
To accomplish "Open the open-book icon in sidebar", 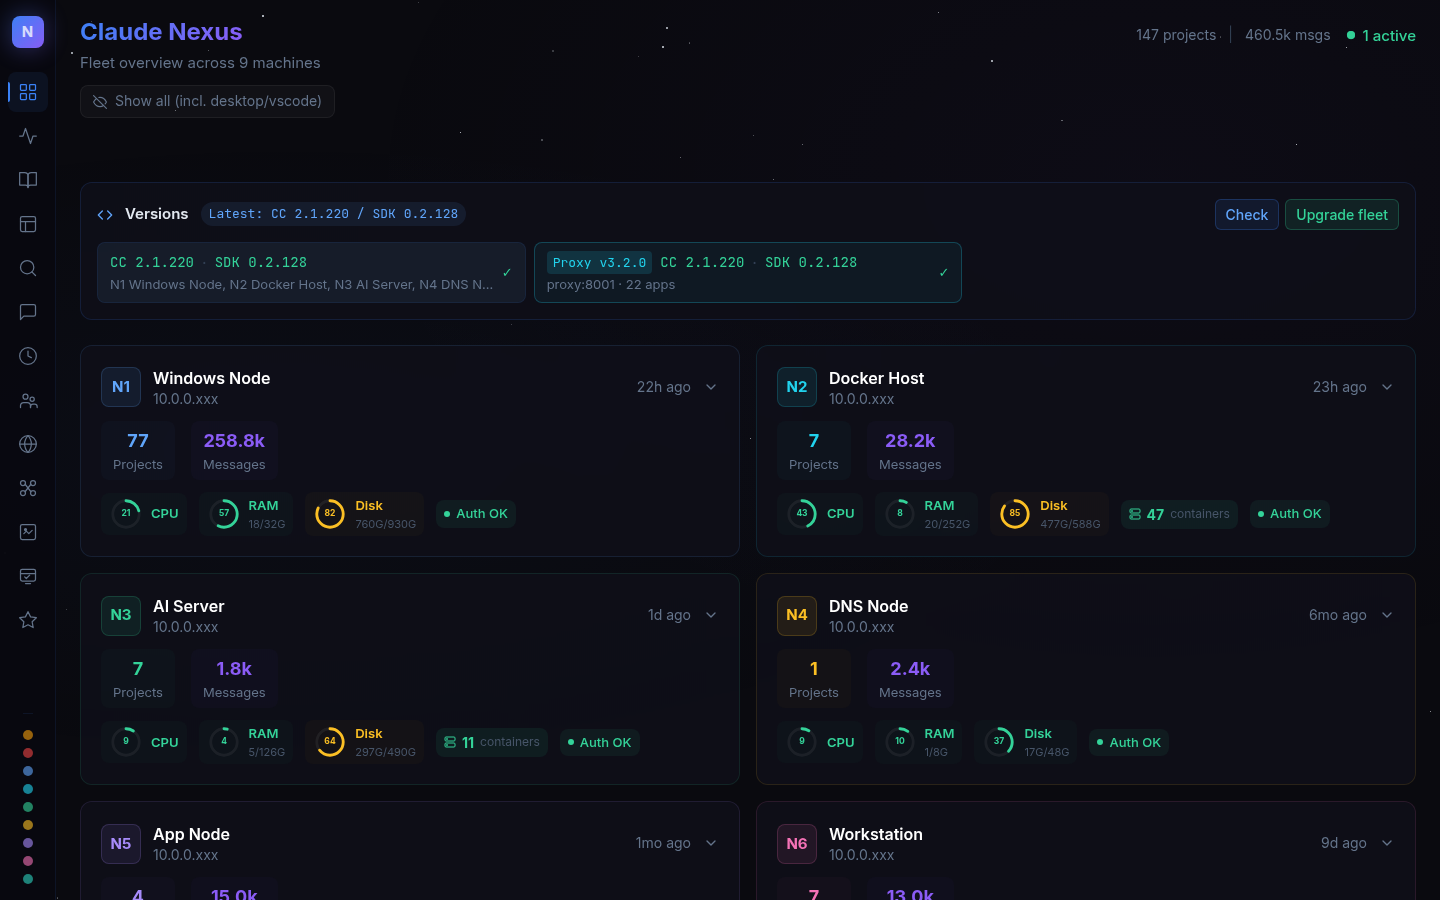I will 28,180.
